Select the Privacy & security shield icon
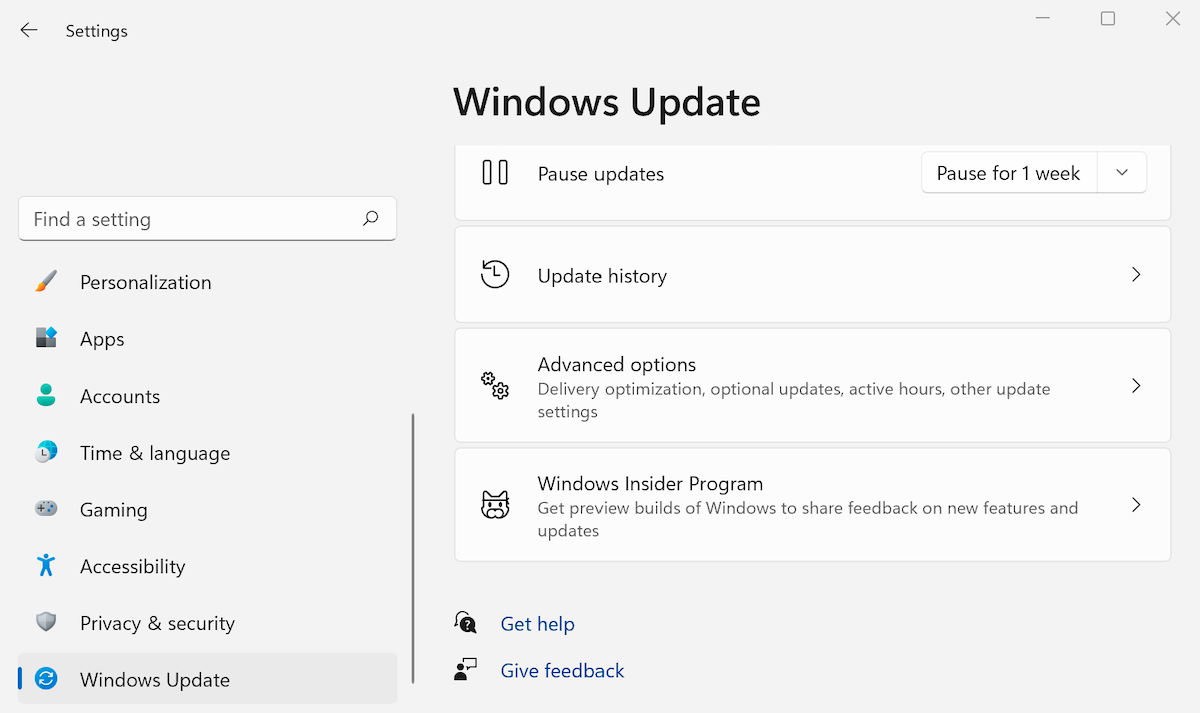 [46, 622]
